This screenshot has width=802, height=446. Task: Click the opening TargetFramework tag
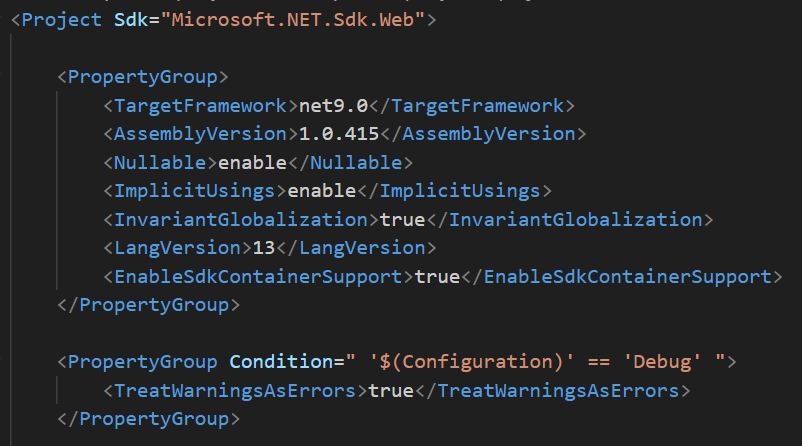tap(201, 105)
